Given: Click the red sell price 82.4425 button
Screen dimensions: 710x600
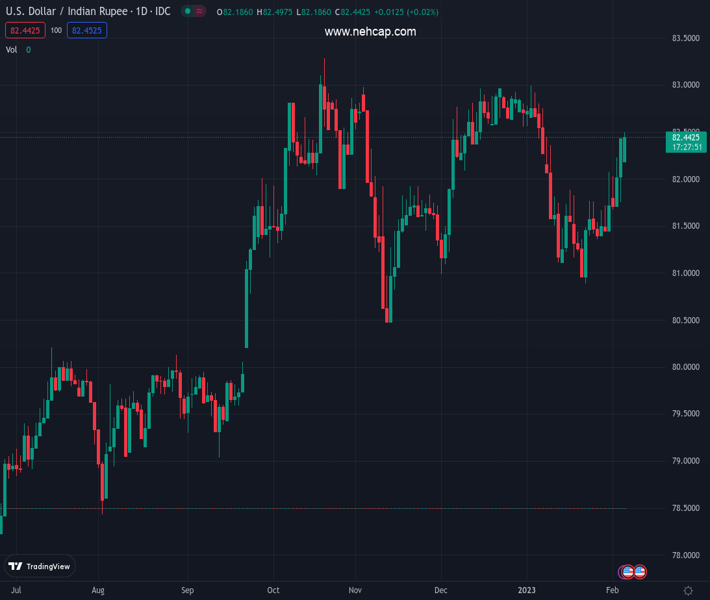Looking at the screenshot, I should [x=24, y=30].
